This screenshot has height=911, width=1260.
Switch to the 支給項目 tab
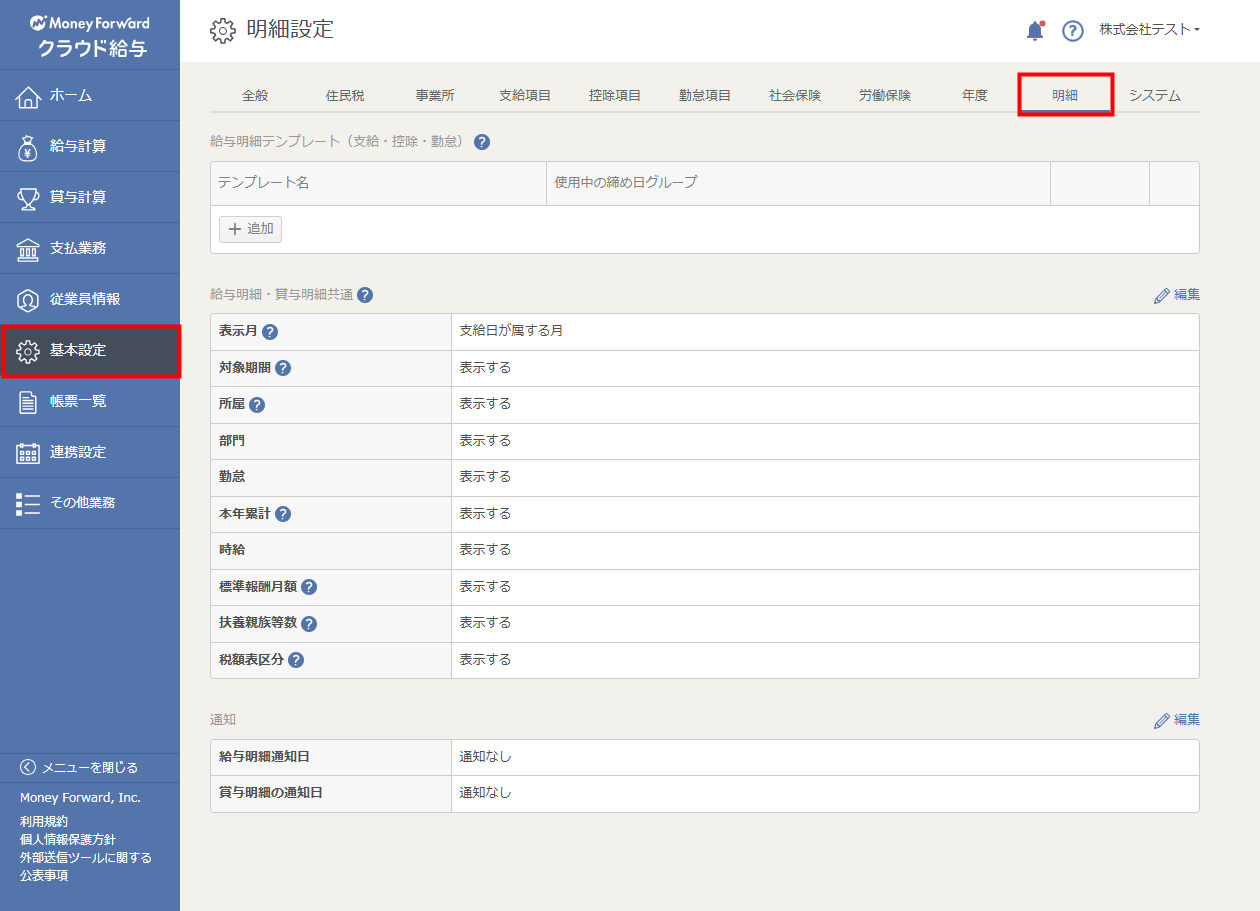click(525, 96)
